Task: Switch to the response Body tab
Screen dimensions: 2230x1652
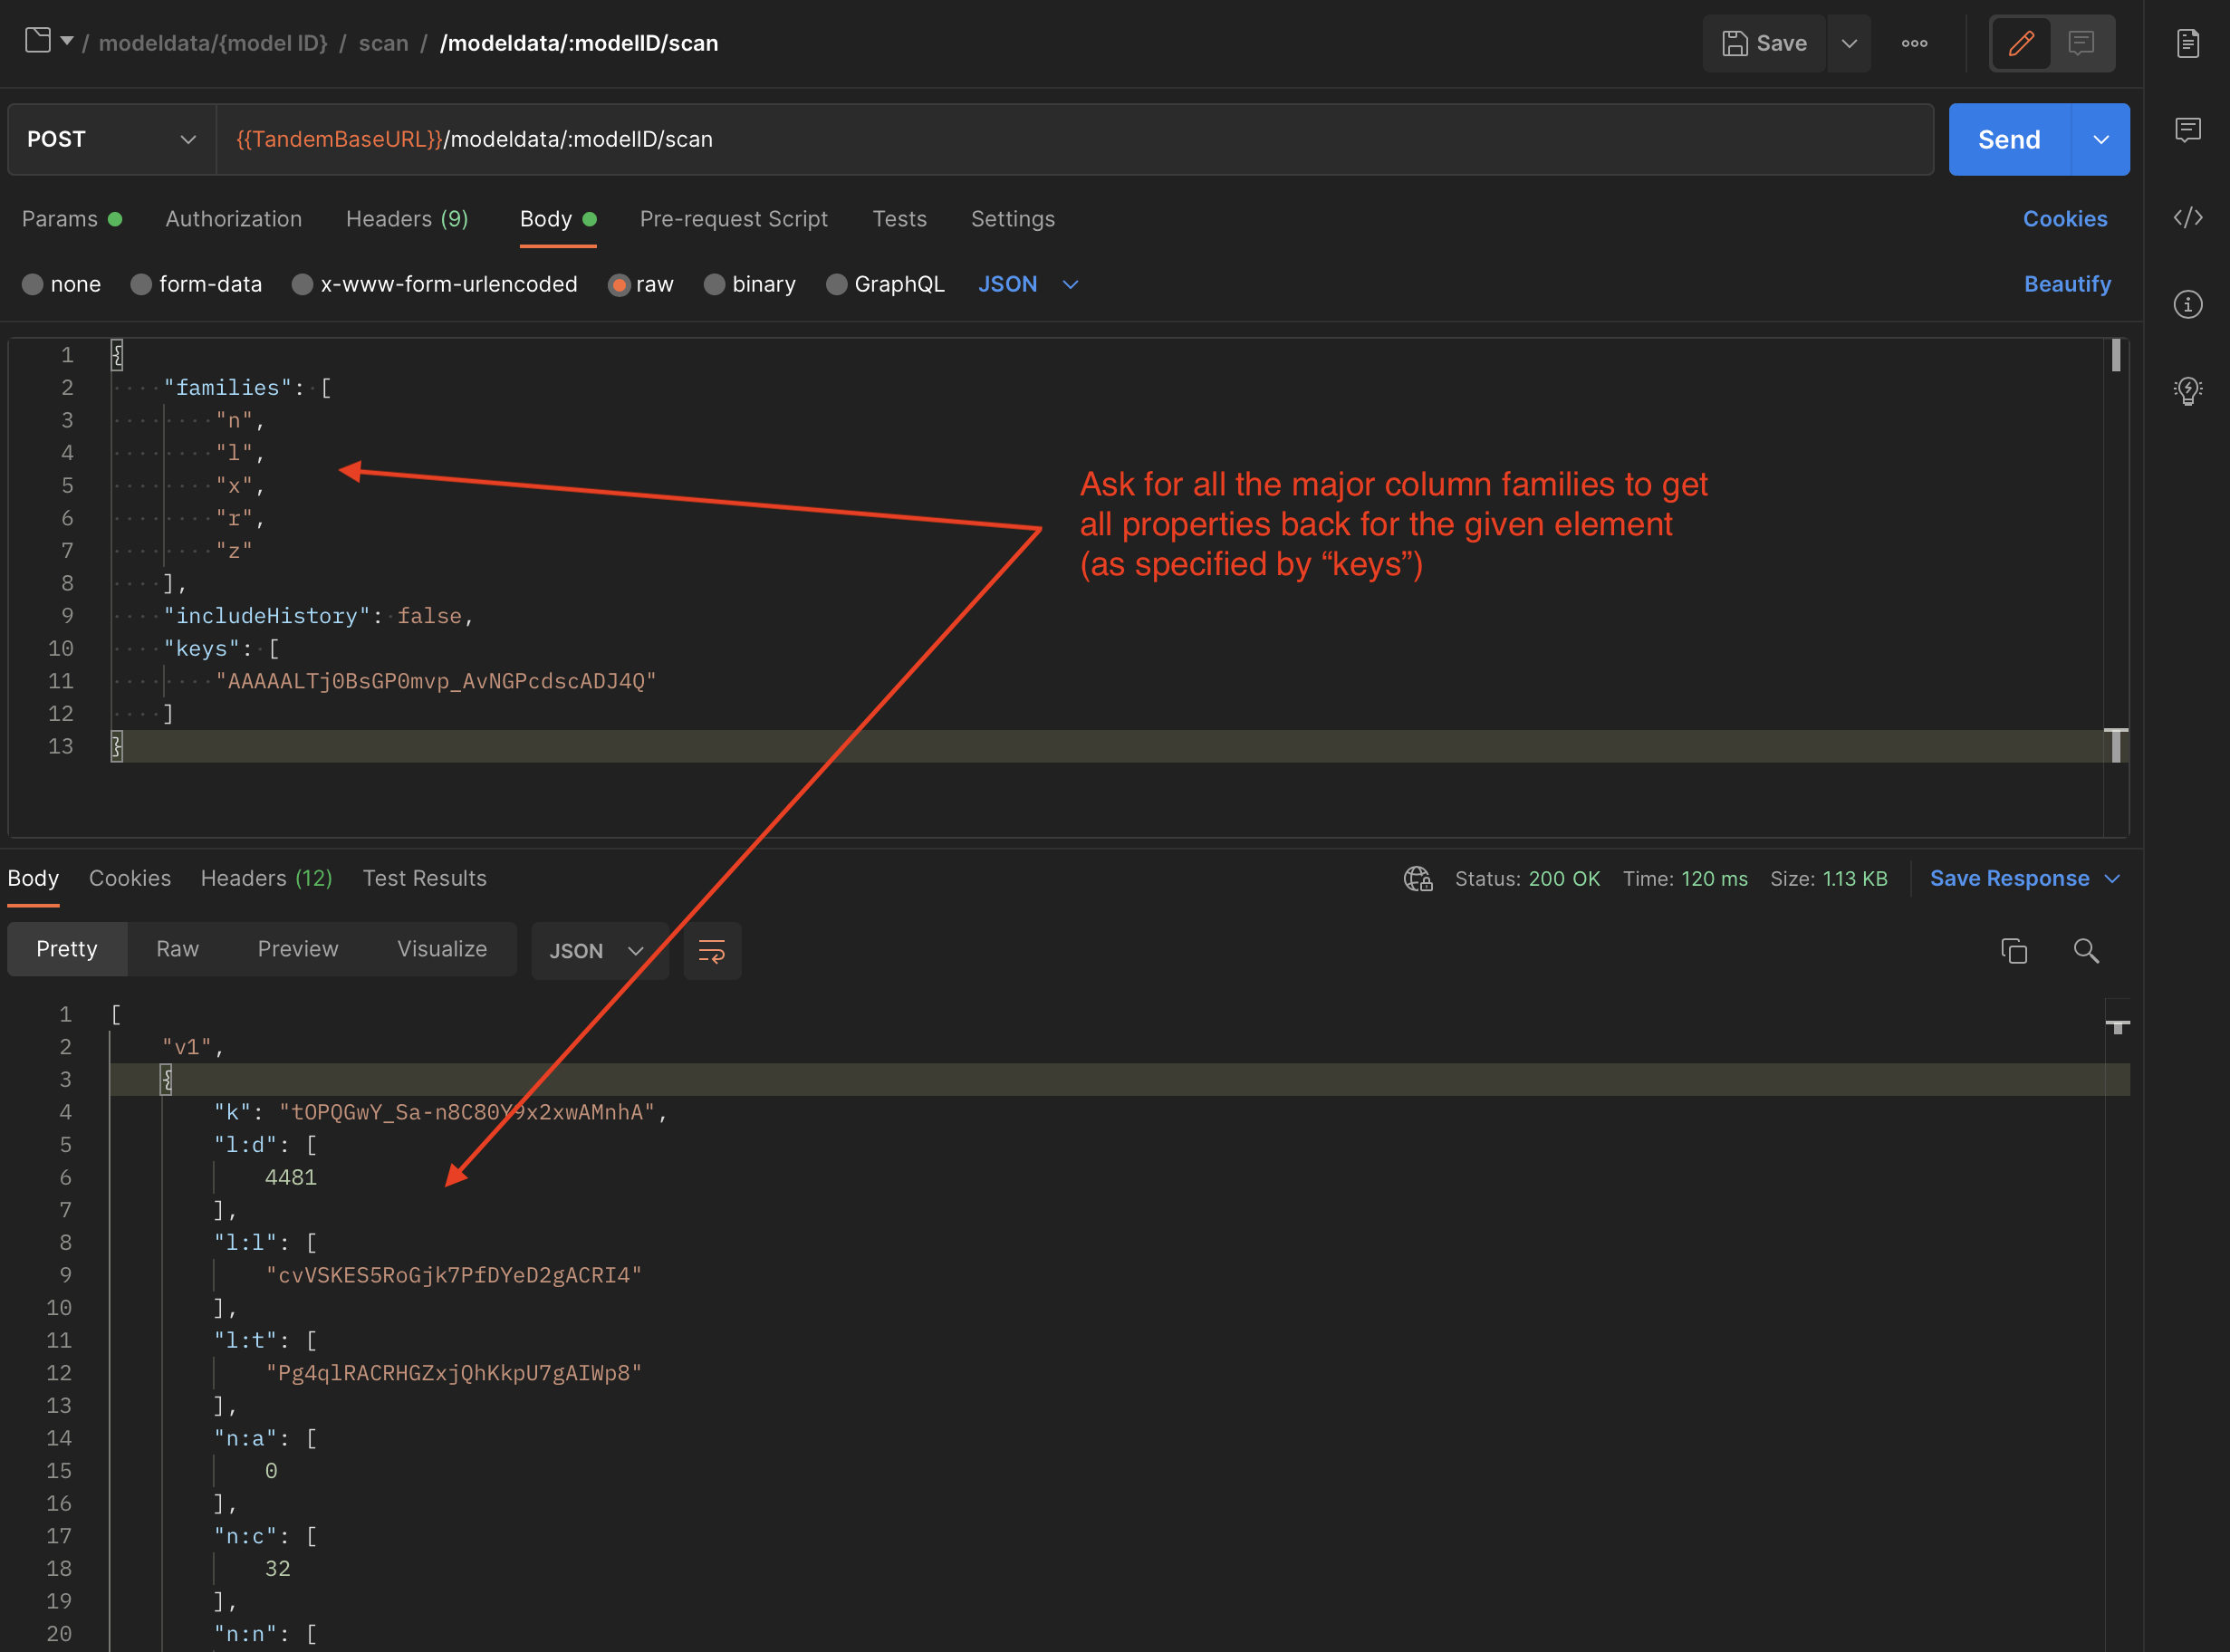Action: click(33, 878)
